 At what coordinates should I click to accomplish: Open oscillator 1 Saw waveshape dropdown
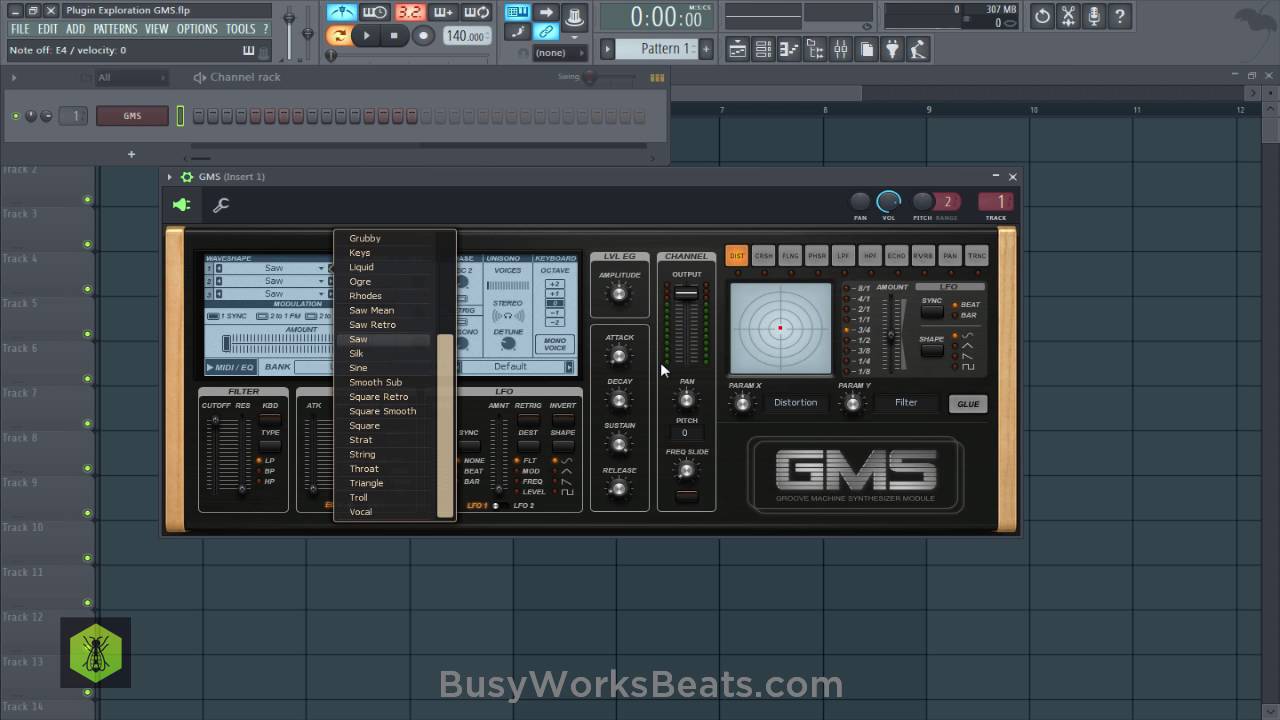273,268
